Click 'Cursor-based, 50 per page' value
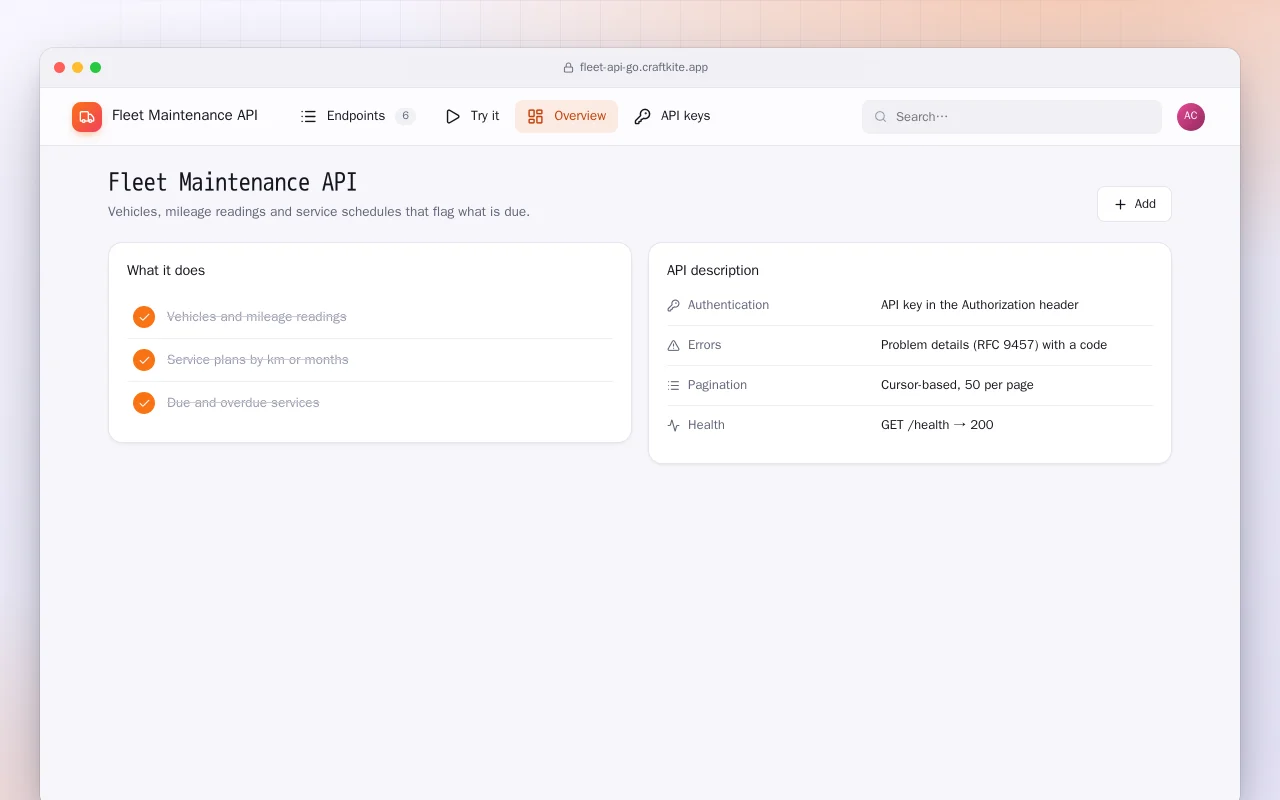The width and height of the screenshot is (1280, 800). click(x=957, y=385)
